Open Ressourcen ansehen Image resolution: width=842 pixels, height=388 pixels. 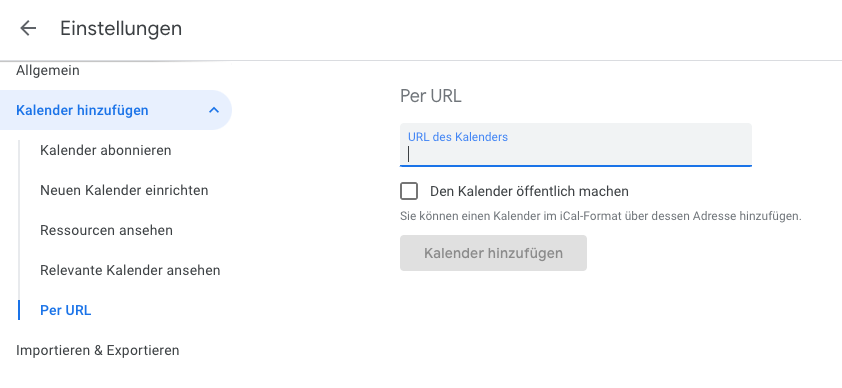[x=106, y=231]
